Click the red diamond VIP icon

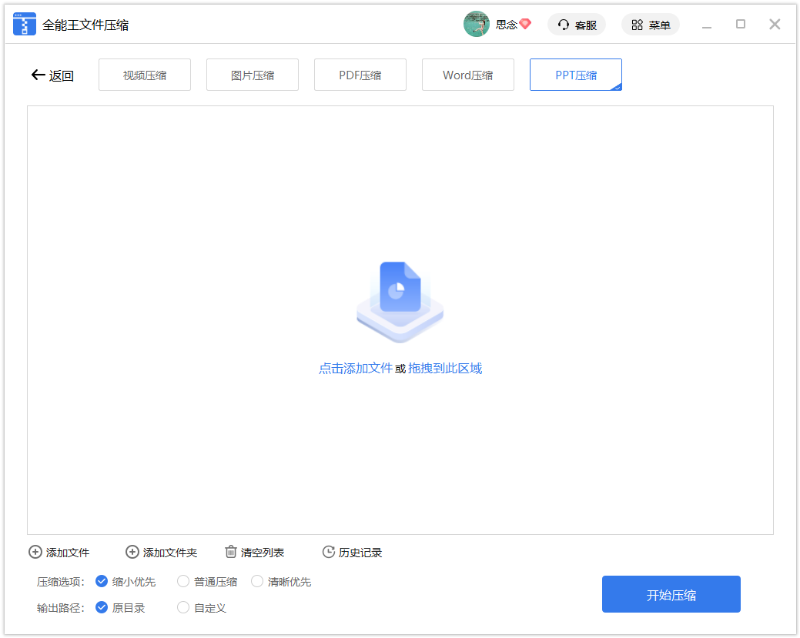pyautogui.click(x=525, y=24)
